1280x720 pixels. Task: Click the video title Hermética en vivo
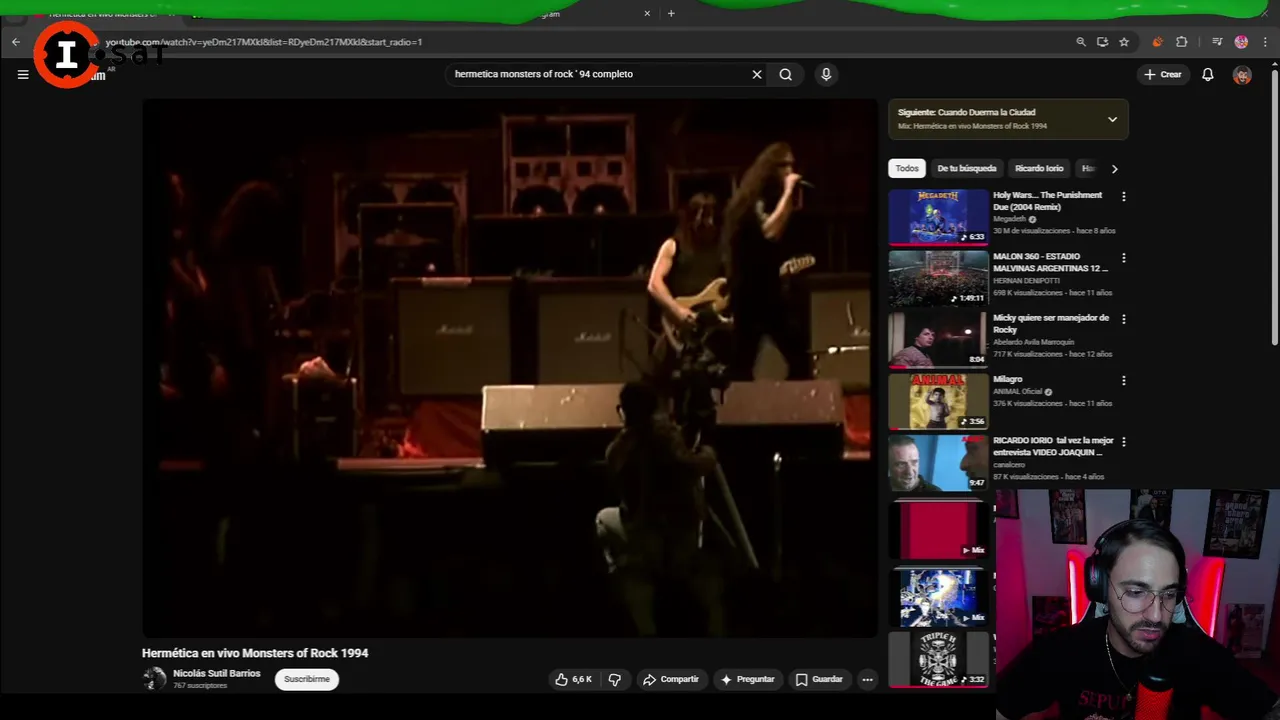pos(255,653)
